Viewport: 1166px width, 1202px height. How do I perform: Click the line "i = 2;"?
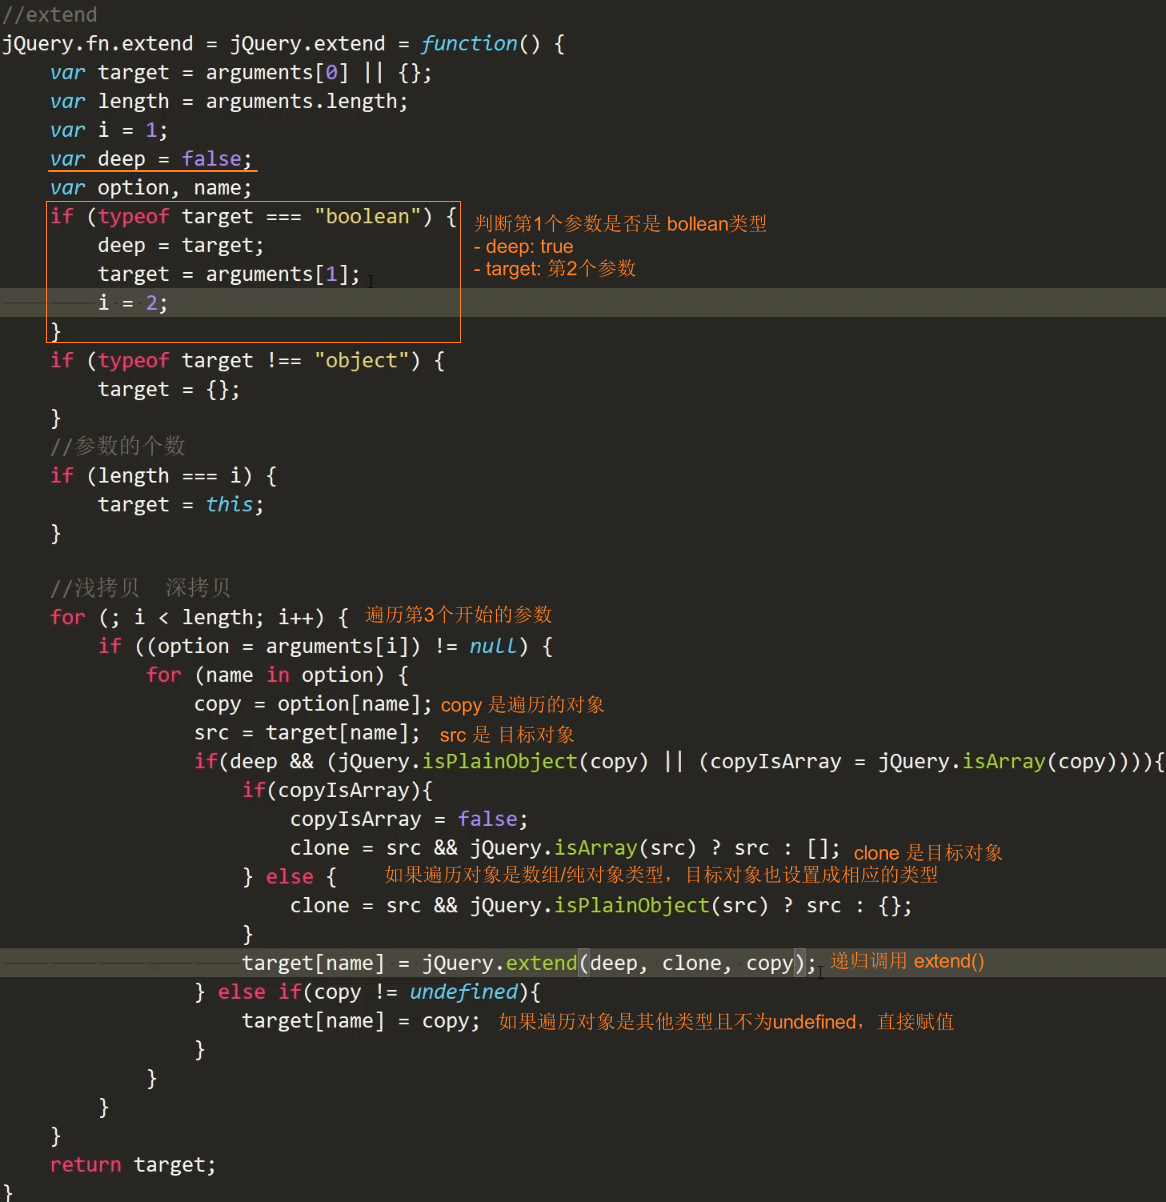pyautogui.click(x=133, y=303)
